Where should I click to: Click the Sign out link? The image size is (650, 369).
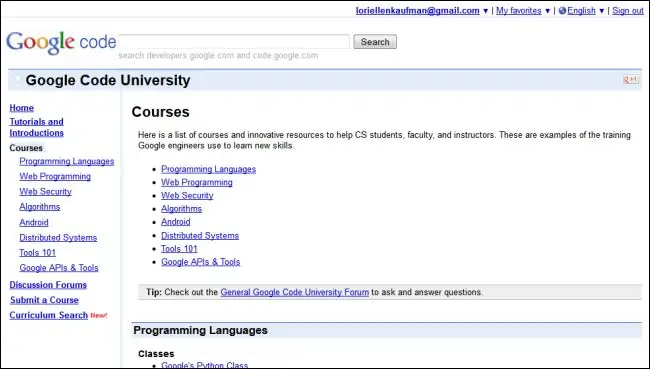[628, 11]
